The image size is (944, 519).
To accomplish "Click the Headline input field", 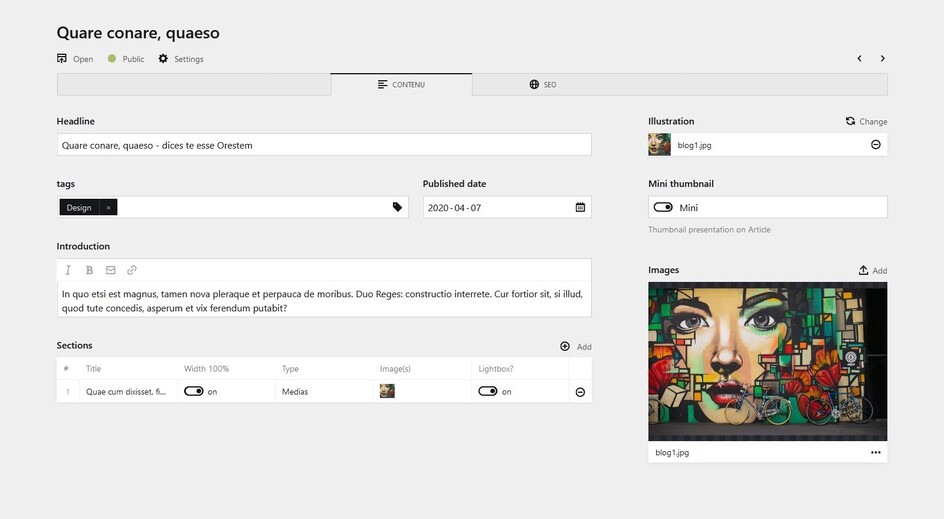I will (x=324, y=145).
